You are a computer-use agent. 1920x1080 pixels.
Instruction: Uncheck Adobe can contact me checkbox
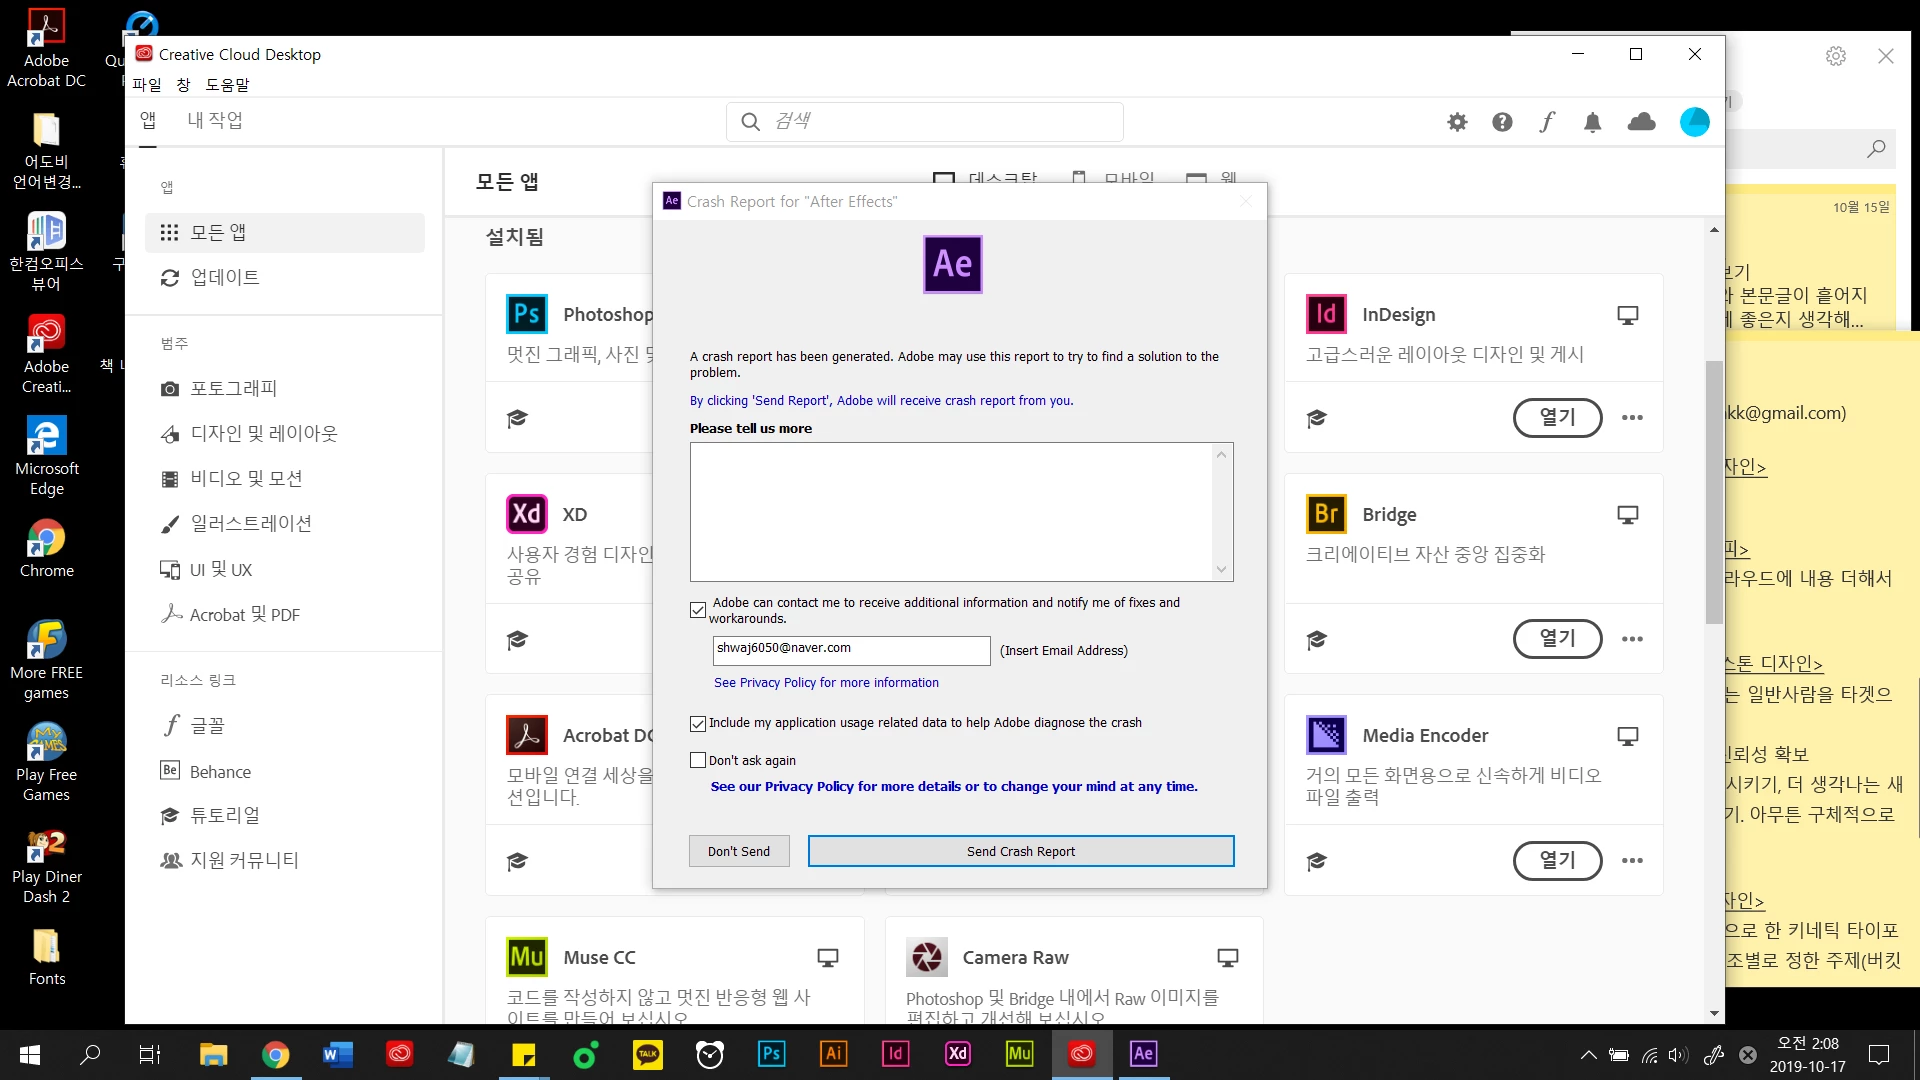coord(698,610)
